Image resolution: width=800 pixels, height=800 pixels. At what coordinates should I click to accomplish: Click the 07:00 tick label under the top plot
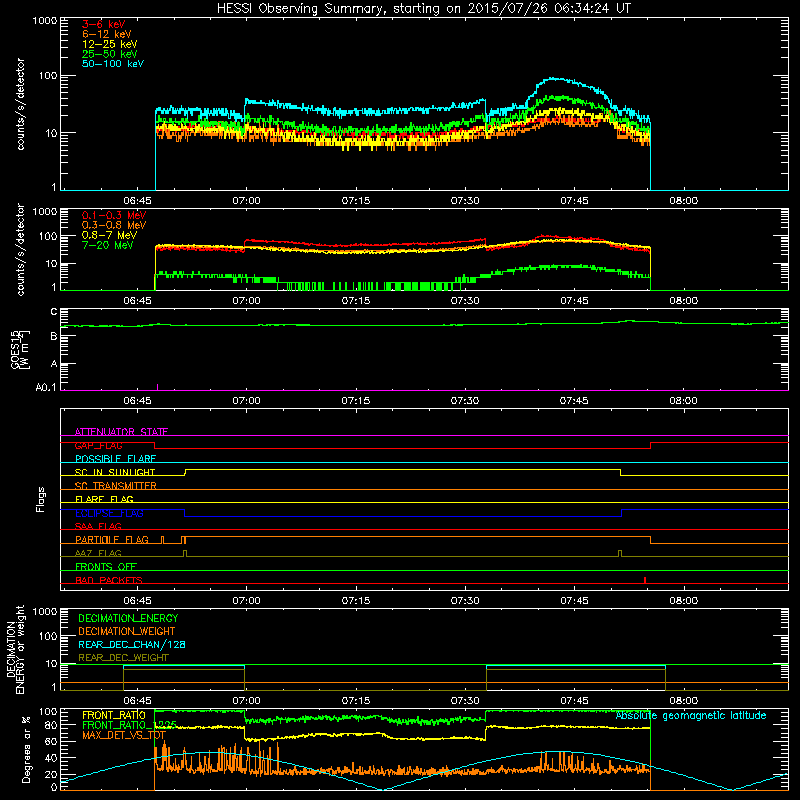[246, 201]
